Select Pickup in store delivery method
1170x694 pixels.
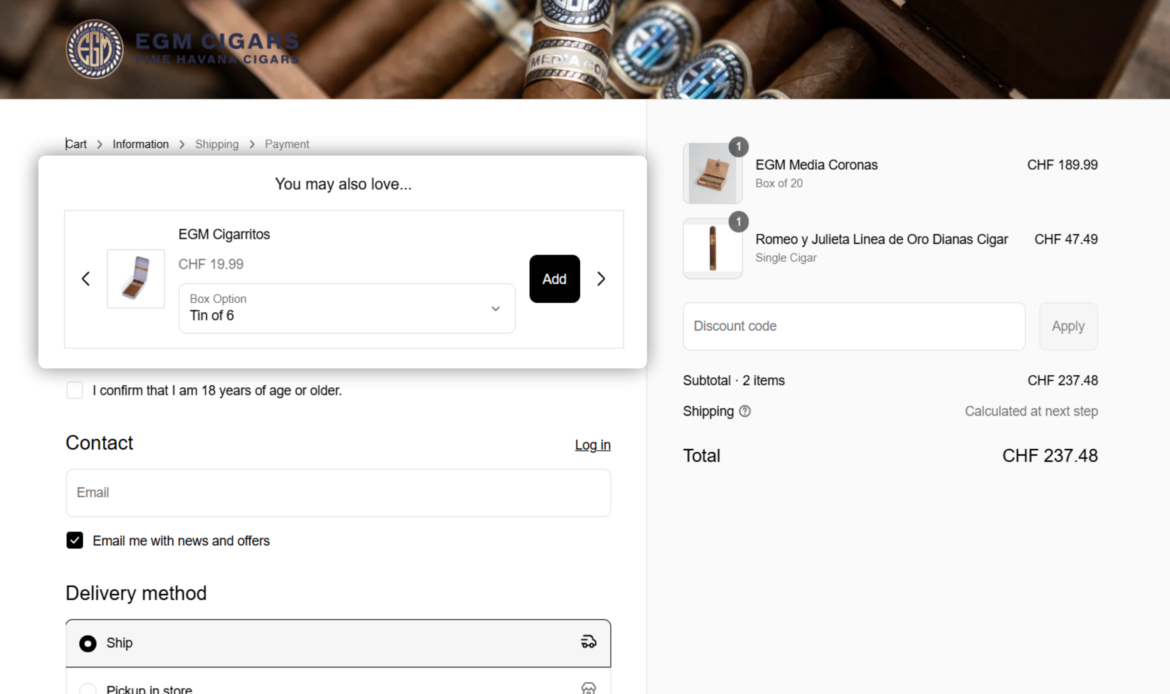click(338, 681)
